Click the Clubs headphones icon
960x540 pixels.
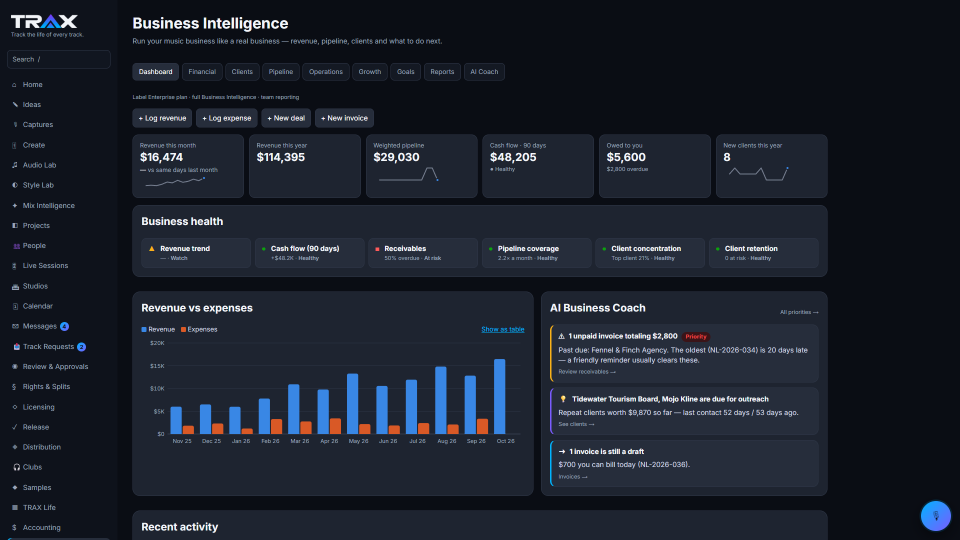pyautogui.click(x=16, y=467)
